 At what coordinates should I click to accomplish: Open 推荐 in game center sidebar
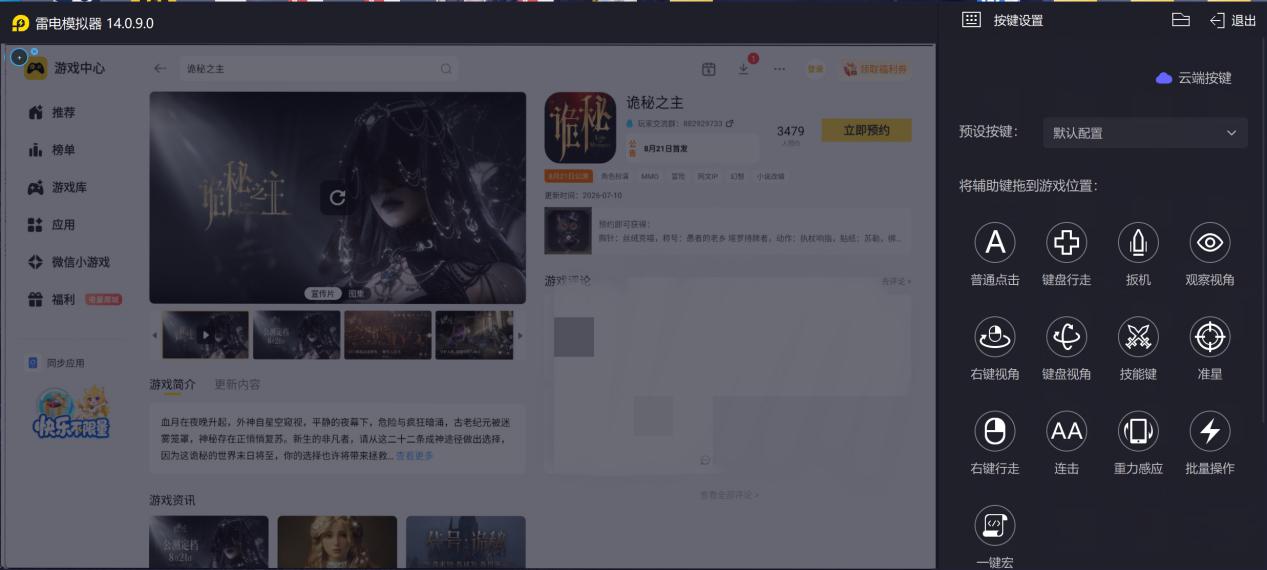coord(52,112)
